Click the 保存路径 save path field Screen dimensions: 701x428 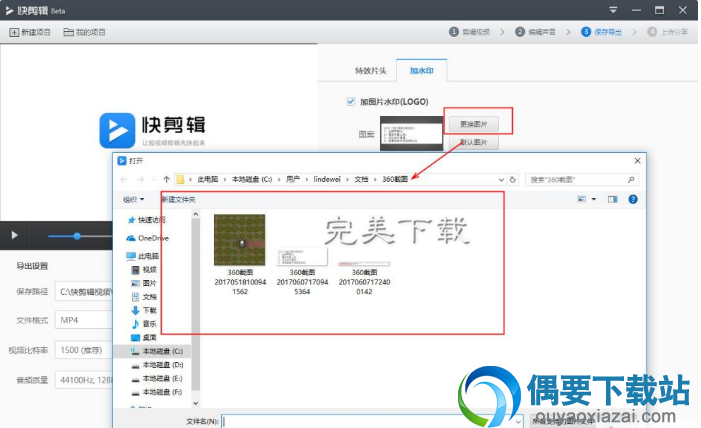pos(84,292)
